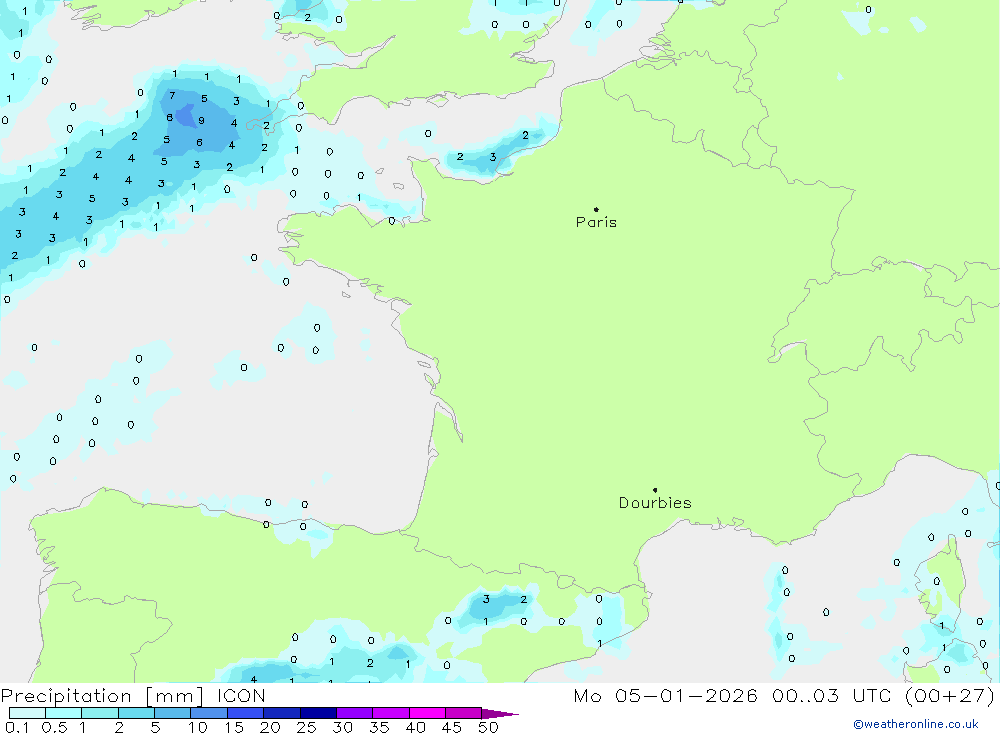Pick the 1–2 mm legend swatch

pos(99,713)
